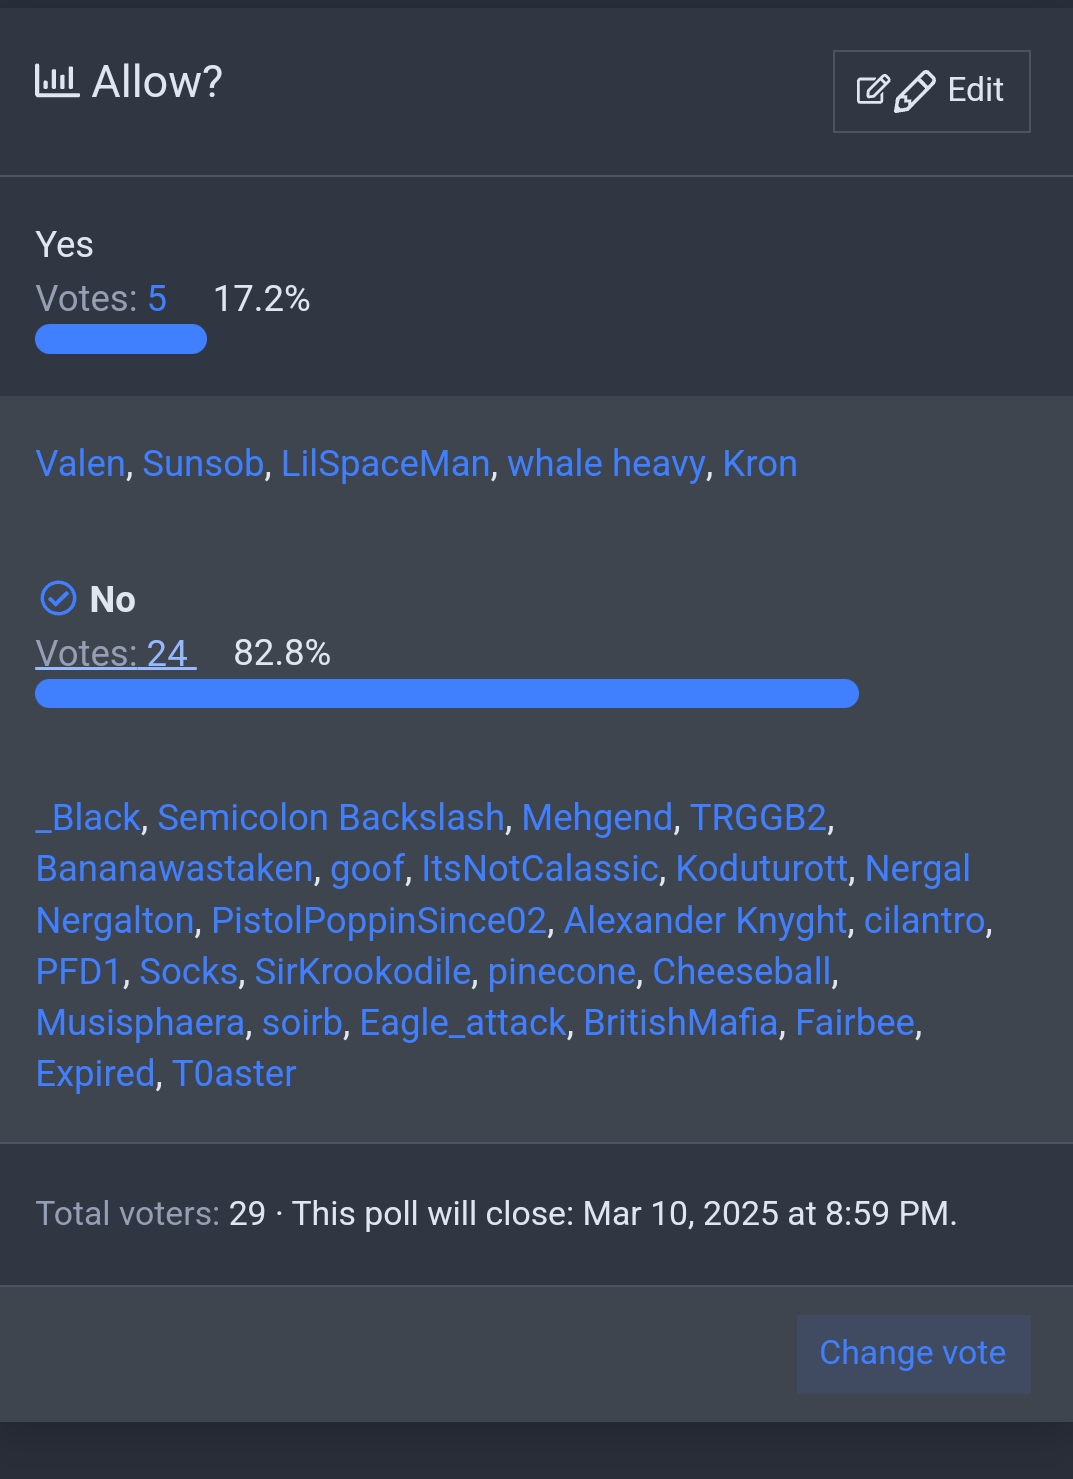Open Valen's profile link

pyautogui.click(x=80, y=464)
